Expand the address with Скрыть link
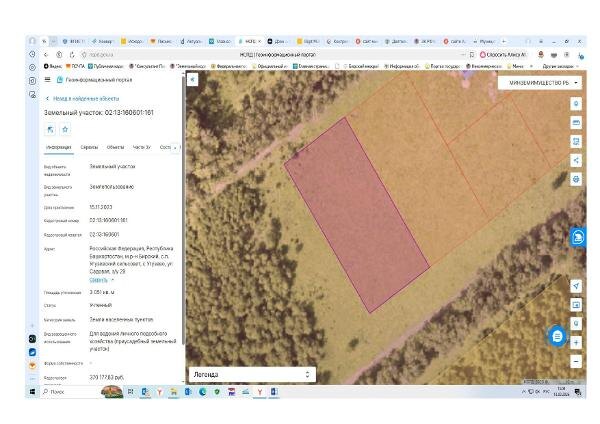This screenshot has width=600, height=424. click(x=101, y=280)
